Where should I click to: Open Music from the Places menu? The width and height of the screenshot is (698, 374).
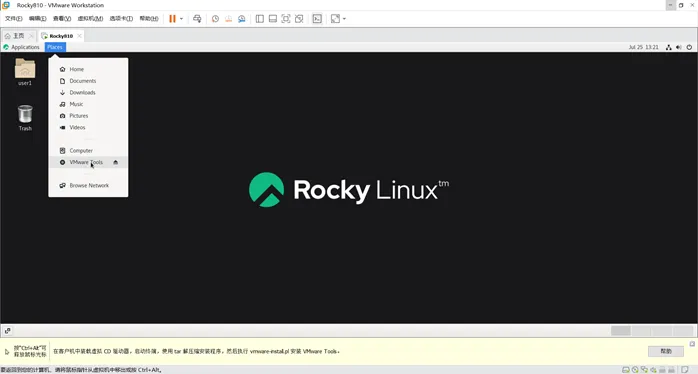[x=88, y=104]
